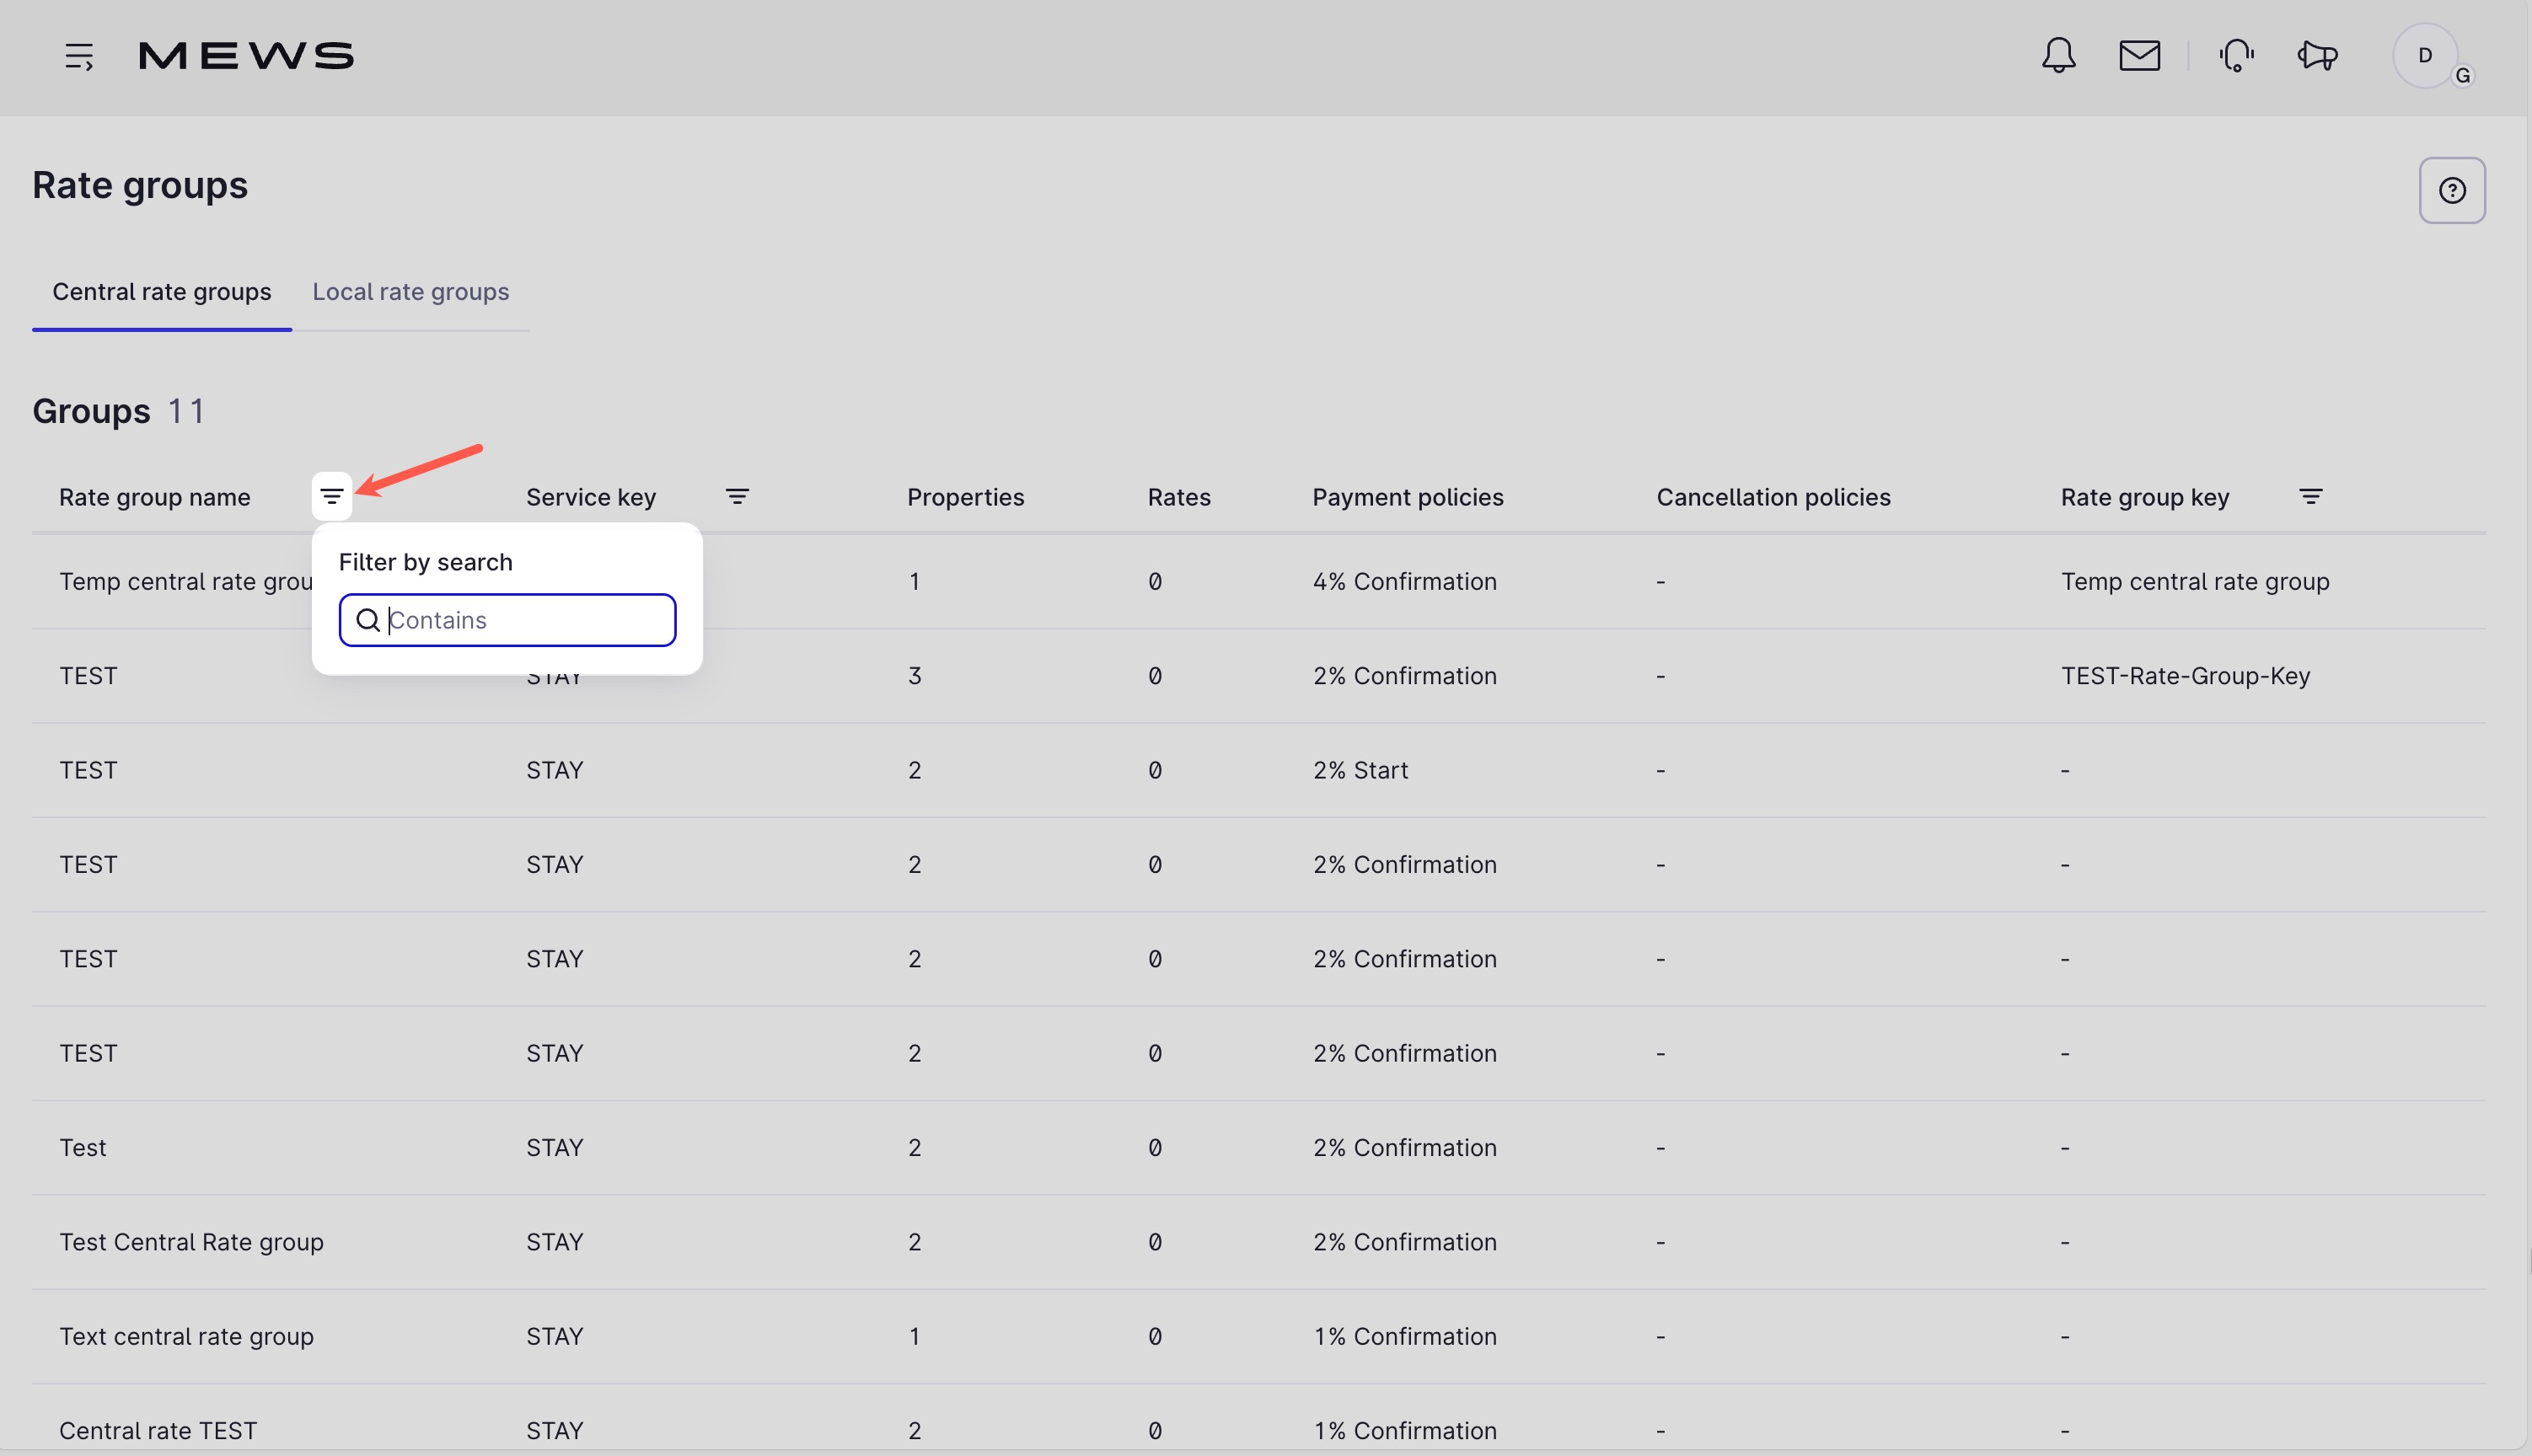Open the main navigation menu icon
Image resolution: width=2532 pixels, height=1456 pixels.
click(79, 56)
